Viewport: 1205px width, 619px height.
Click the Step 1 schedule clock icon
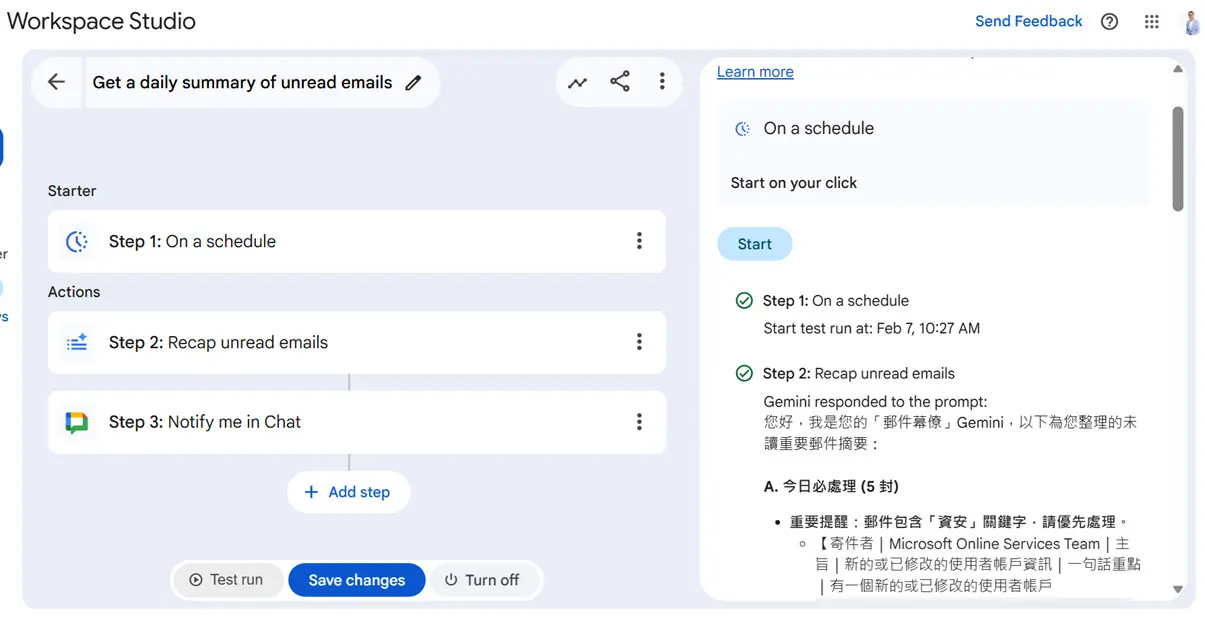(x=77, y=241)
